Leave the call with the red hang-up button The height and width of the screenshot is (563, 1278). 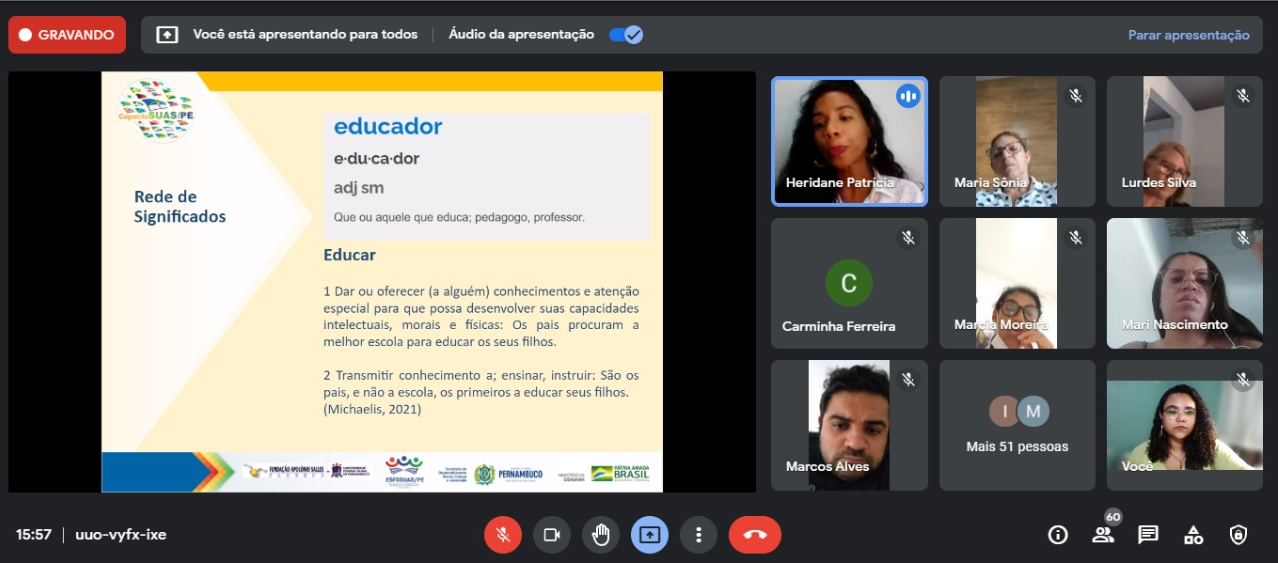point(755,535)
